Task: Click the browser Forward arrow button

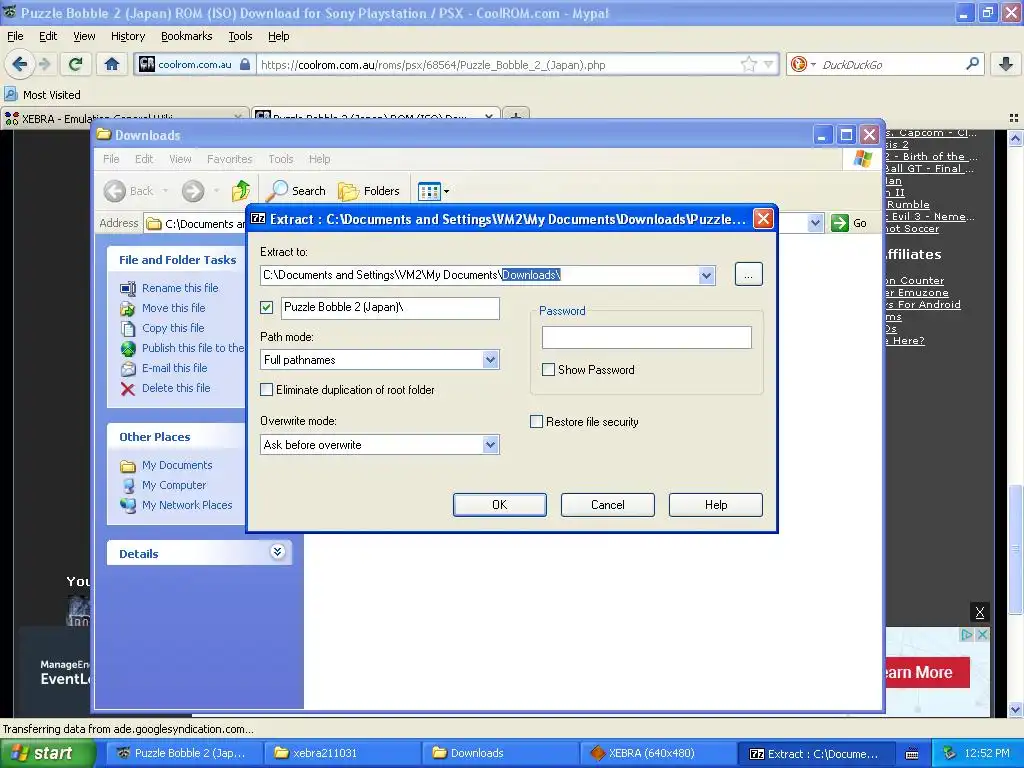Action: (x=44, y=64)
